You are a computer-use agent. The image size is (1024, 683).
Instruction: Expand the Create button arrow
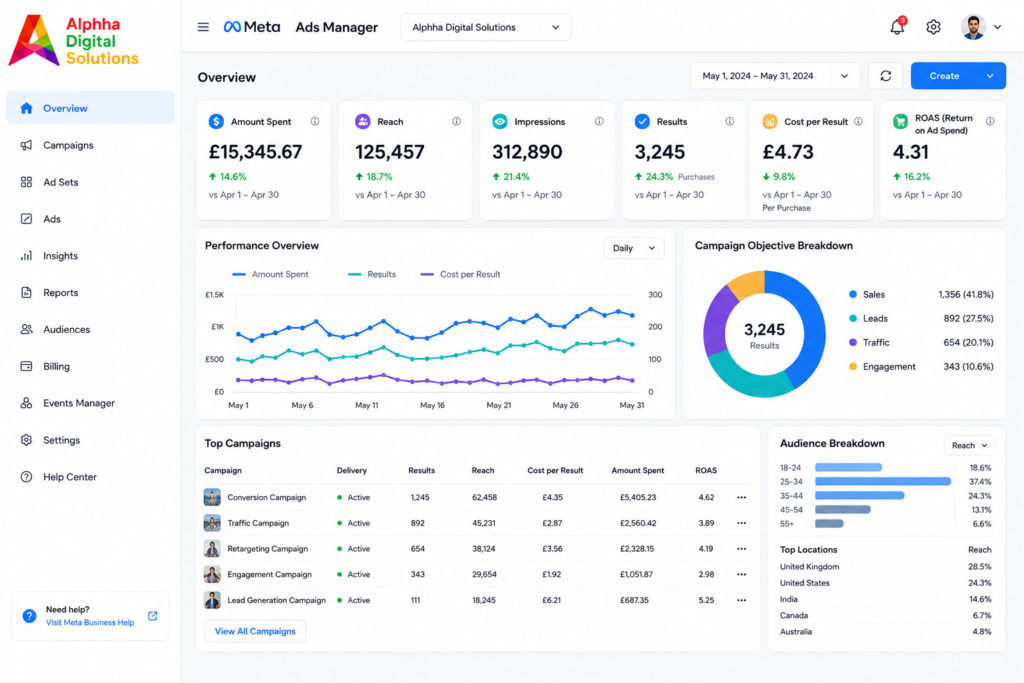coord(990,76)
